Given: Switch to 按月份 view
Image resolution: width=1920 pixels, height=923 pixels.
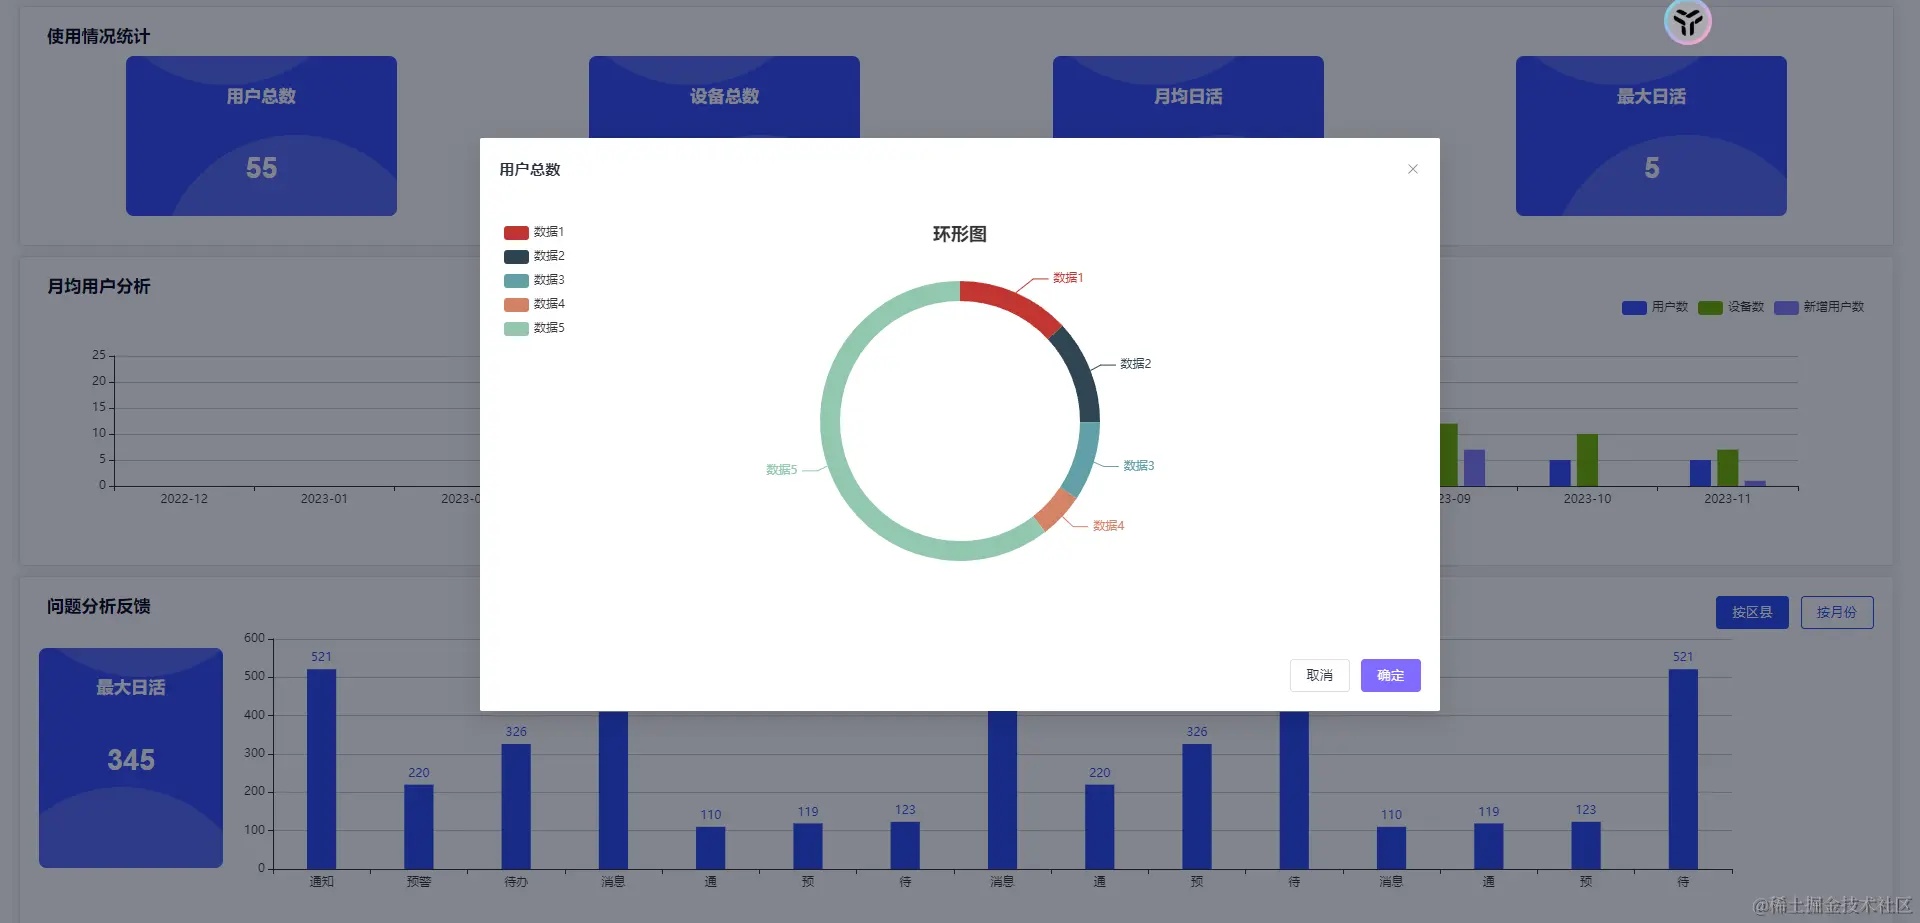Looking at the screenshot, I should tap(1837, 612).
